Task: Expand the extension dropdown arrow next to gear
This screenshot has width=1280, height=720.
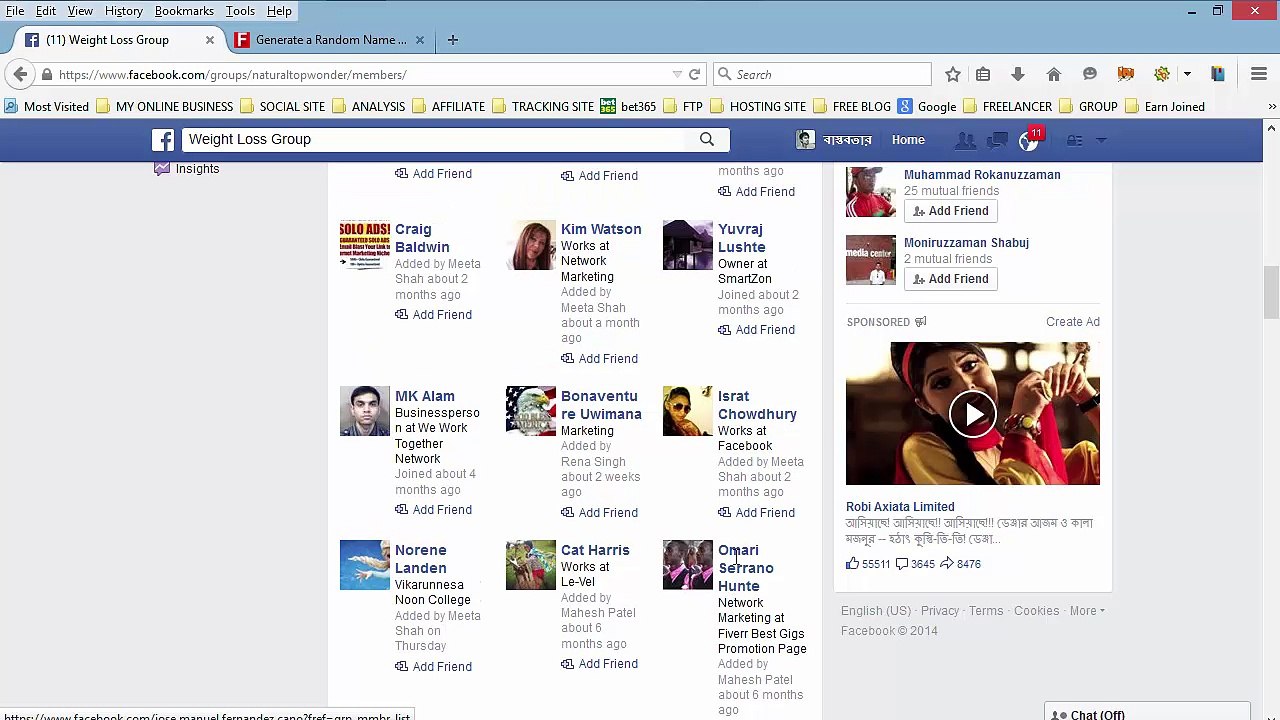Action: pos(1187,74)
